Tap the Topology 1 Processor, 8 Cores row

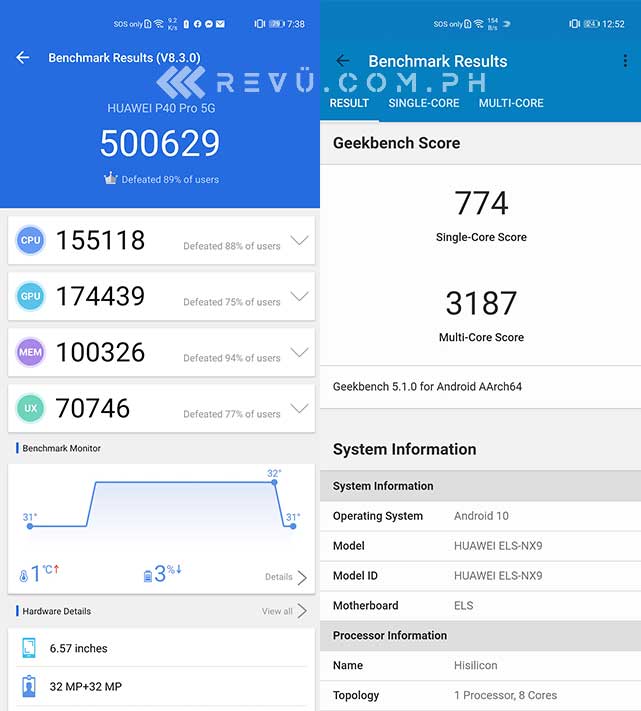click(481, 696)
